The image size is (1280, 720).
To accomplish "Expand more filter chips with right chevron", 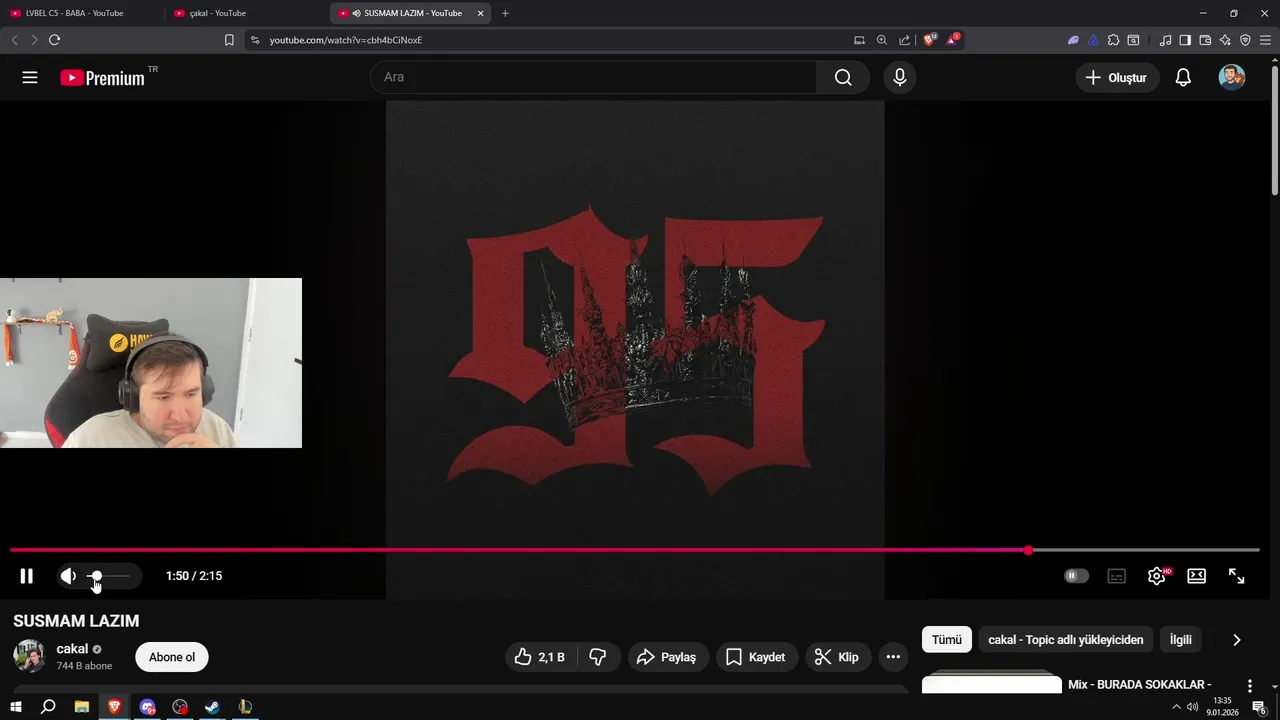I will (x=1236, y=640).
